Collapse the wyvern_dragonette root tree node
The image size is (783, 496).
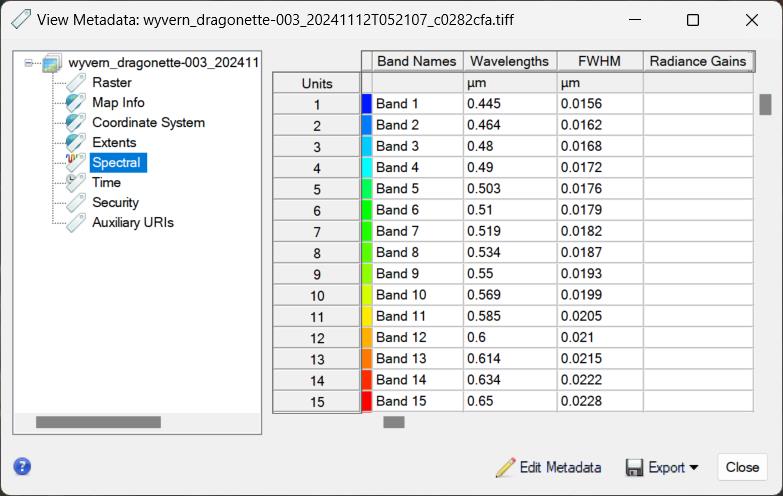click(x=28, y=63)
